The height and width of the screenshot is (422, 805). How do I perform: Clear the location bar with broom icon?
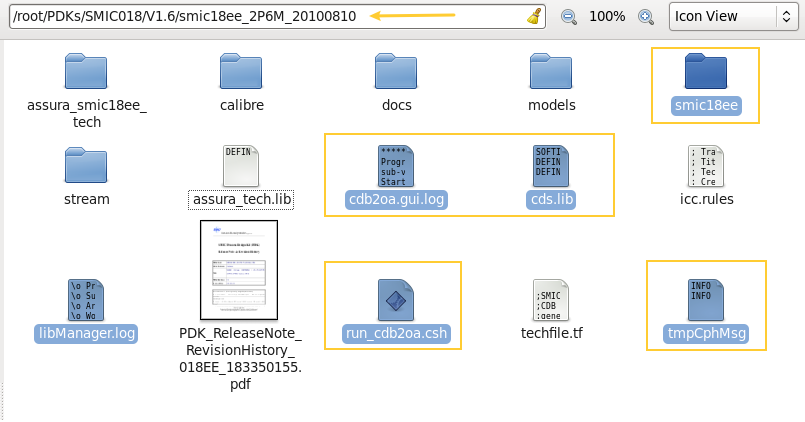pos(535,16)
